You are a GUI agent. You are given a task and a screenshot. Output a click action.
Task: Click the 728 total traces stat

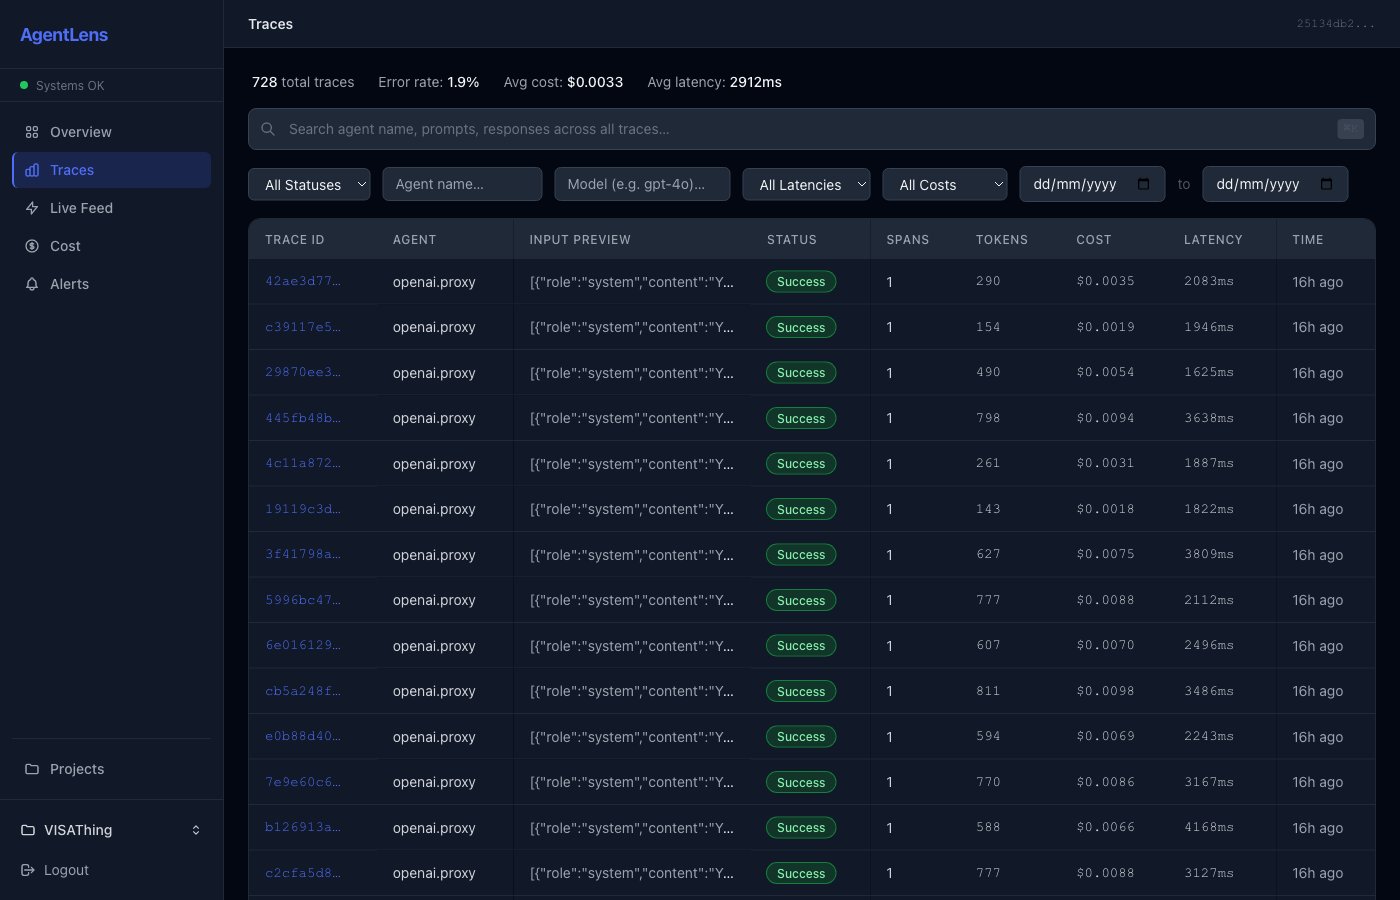pos(303,82)
